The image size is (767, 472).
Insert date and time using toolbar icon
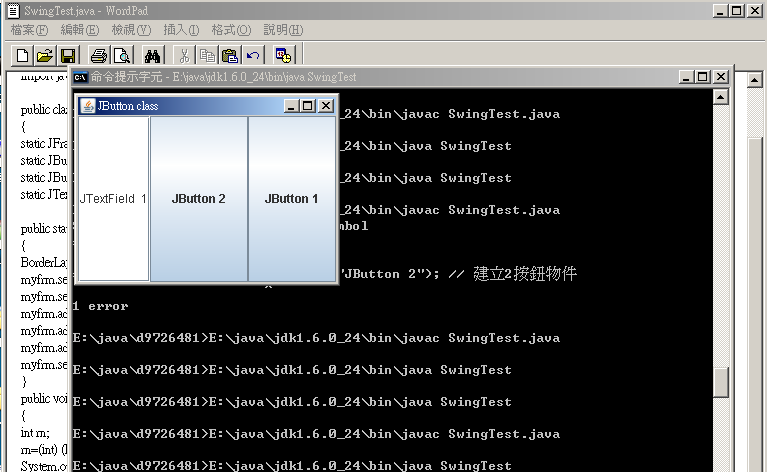tap(283, 55)
